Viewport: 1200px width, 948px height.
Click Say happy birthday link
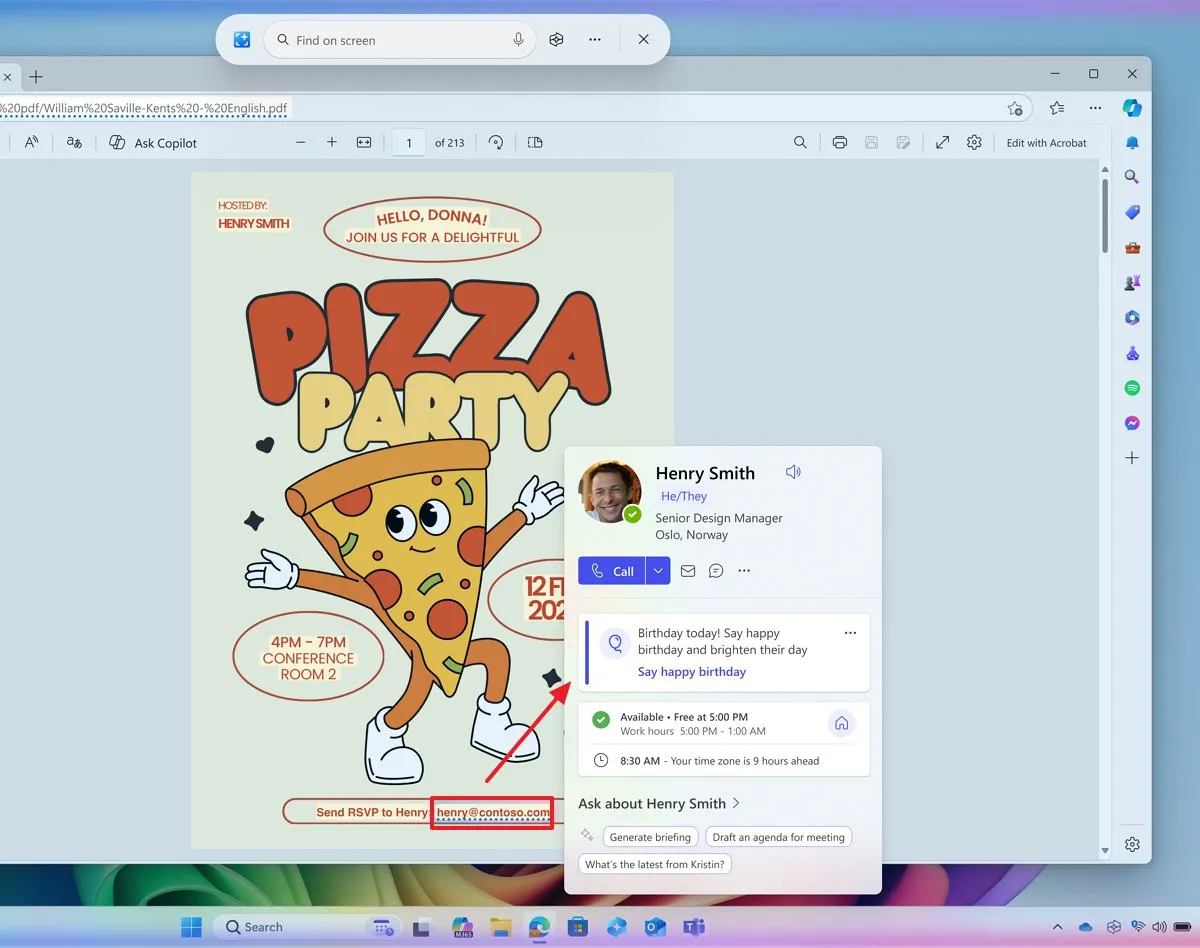point(692,672)
